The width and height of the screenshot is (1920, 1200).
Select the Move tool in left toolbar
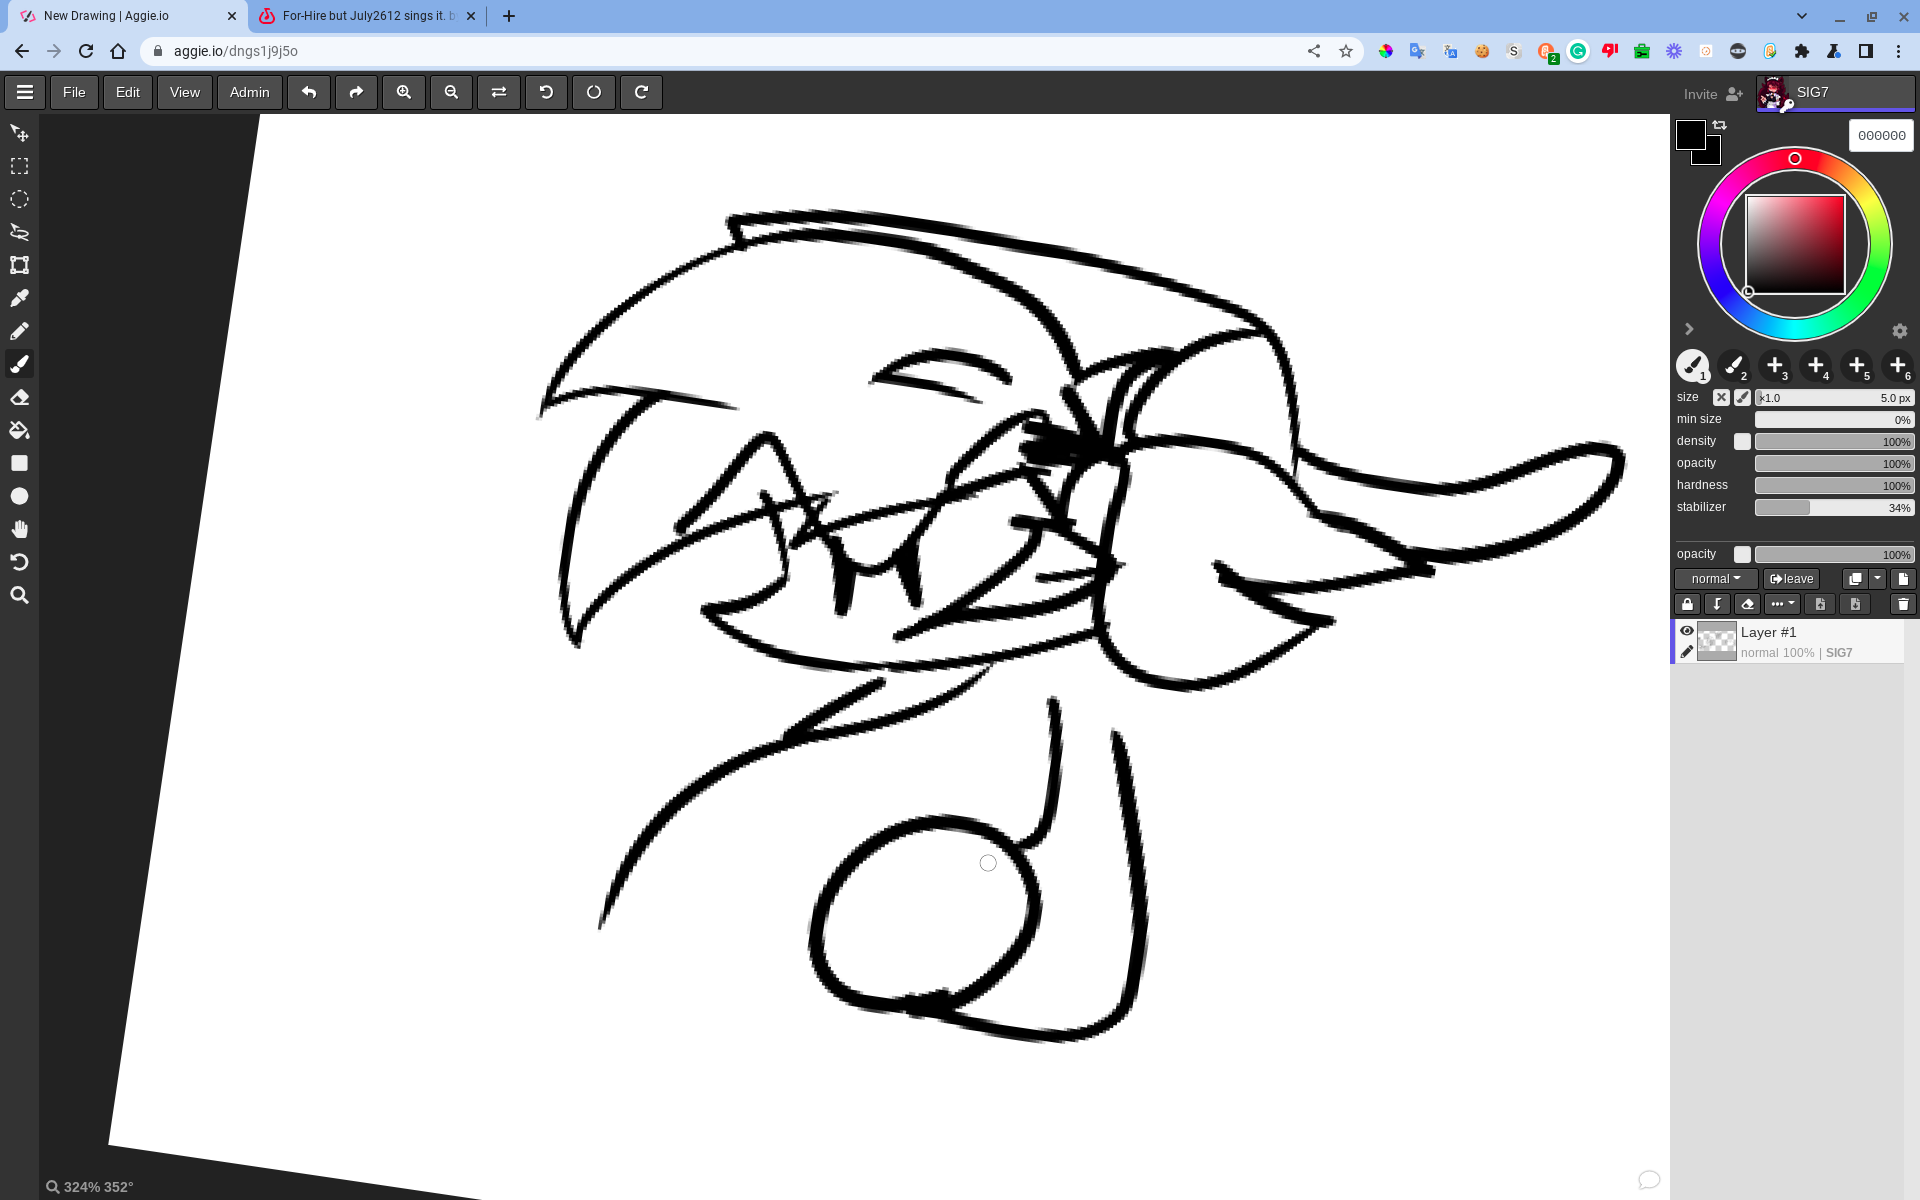point(19,133)
